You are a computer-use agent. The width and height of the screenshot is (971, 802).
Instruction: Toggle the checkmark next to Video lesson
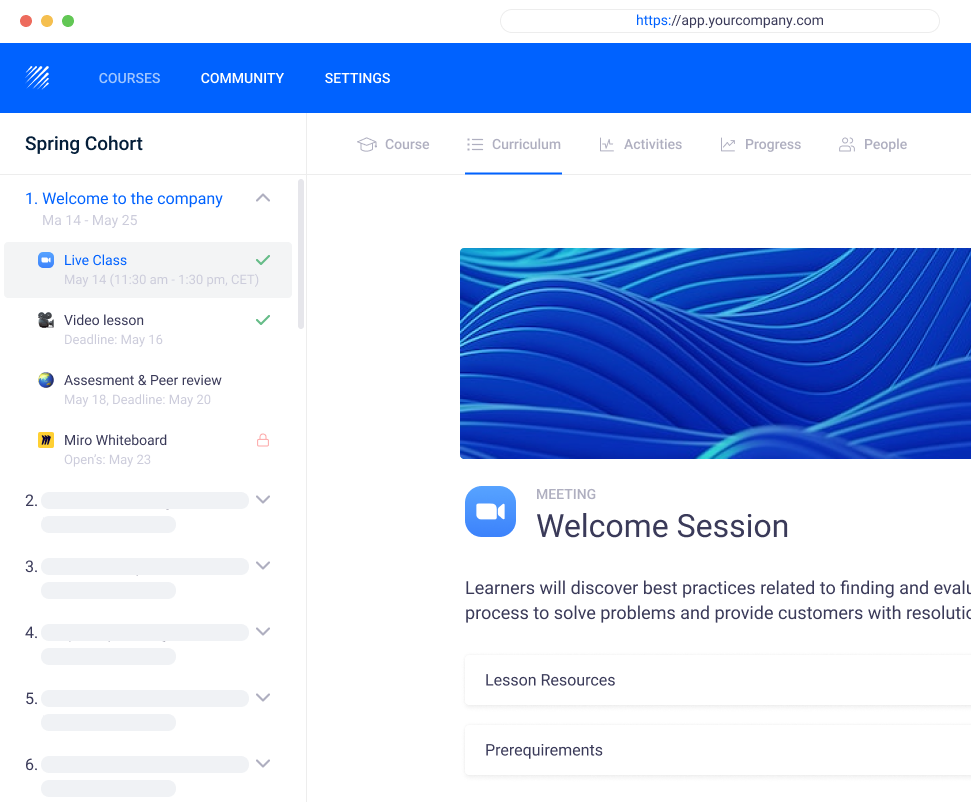(x=263, y=320)
